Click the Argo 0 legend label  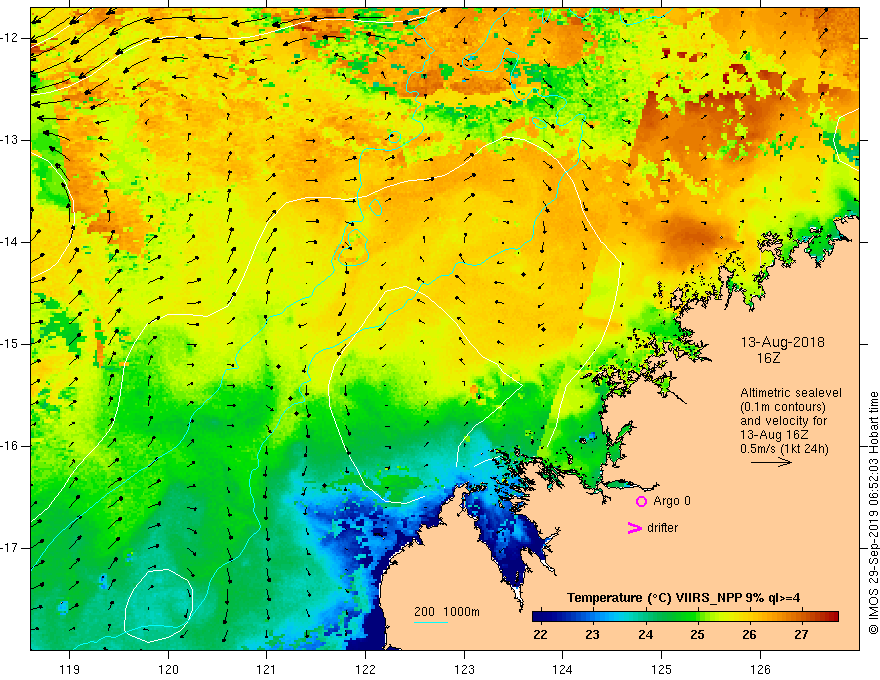pos(671,500)
